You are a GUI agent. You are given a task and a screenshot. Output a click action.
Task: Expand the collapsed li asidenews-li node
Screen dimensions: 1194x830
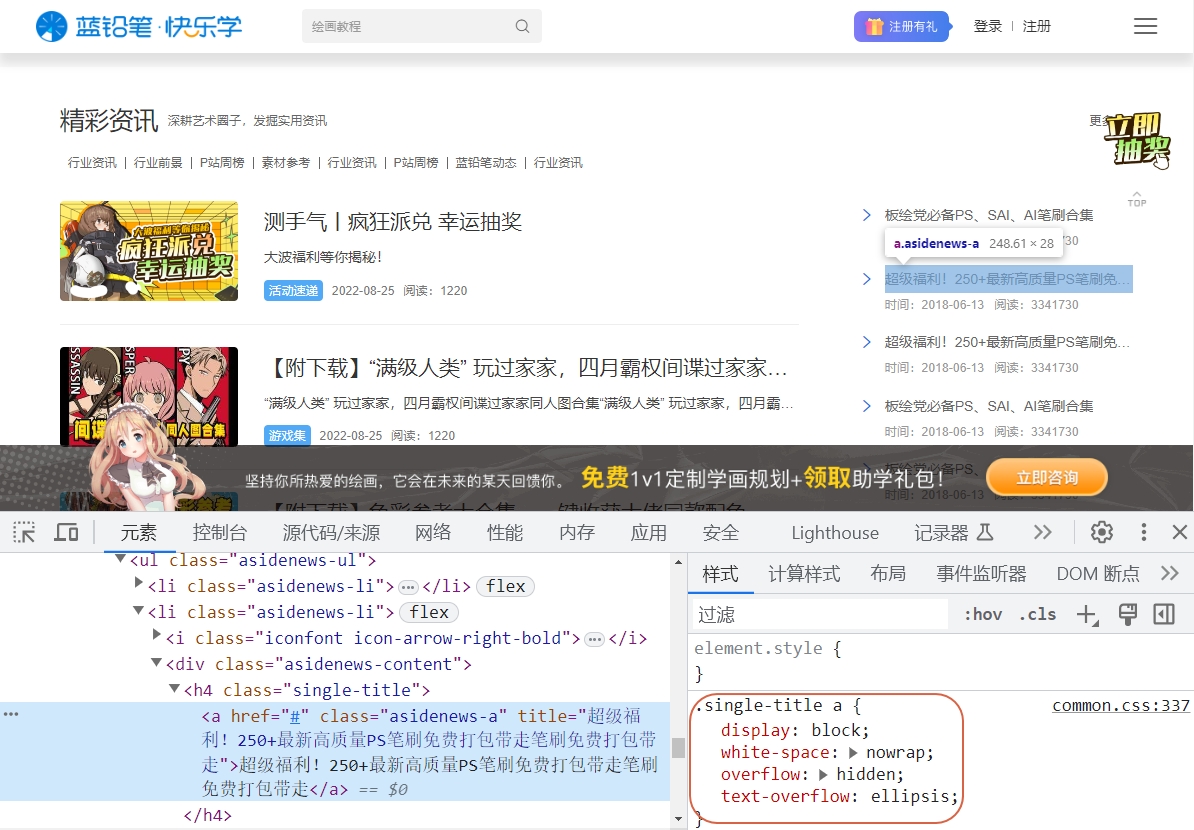coord(138,583)
